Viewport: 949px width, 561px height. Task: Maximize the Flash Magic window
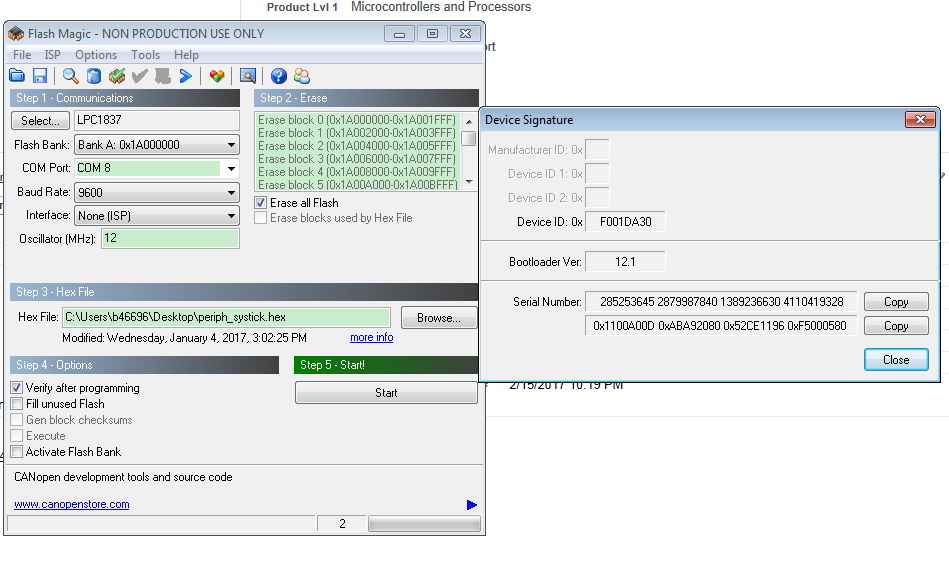click(432, 34)
